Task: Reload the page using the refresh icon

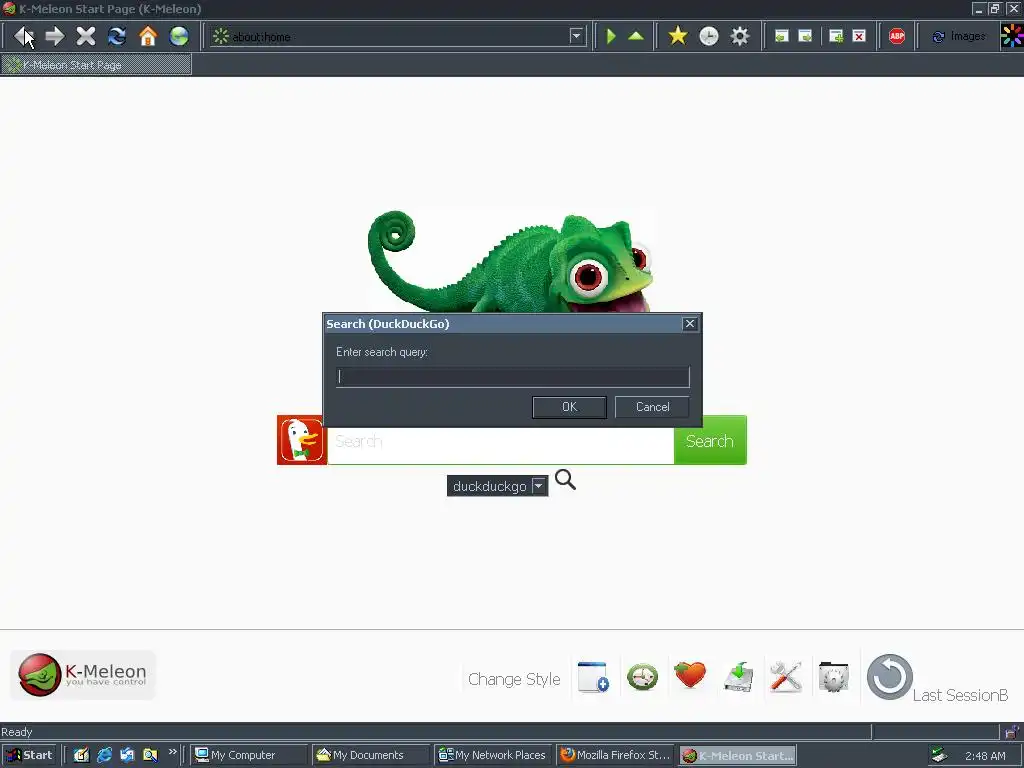Action: (117, 36)
